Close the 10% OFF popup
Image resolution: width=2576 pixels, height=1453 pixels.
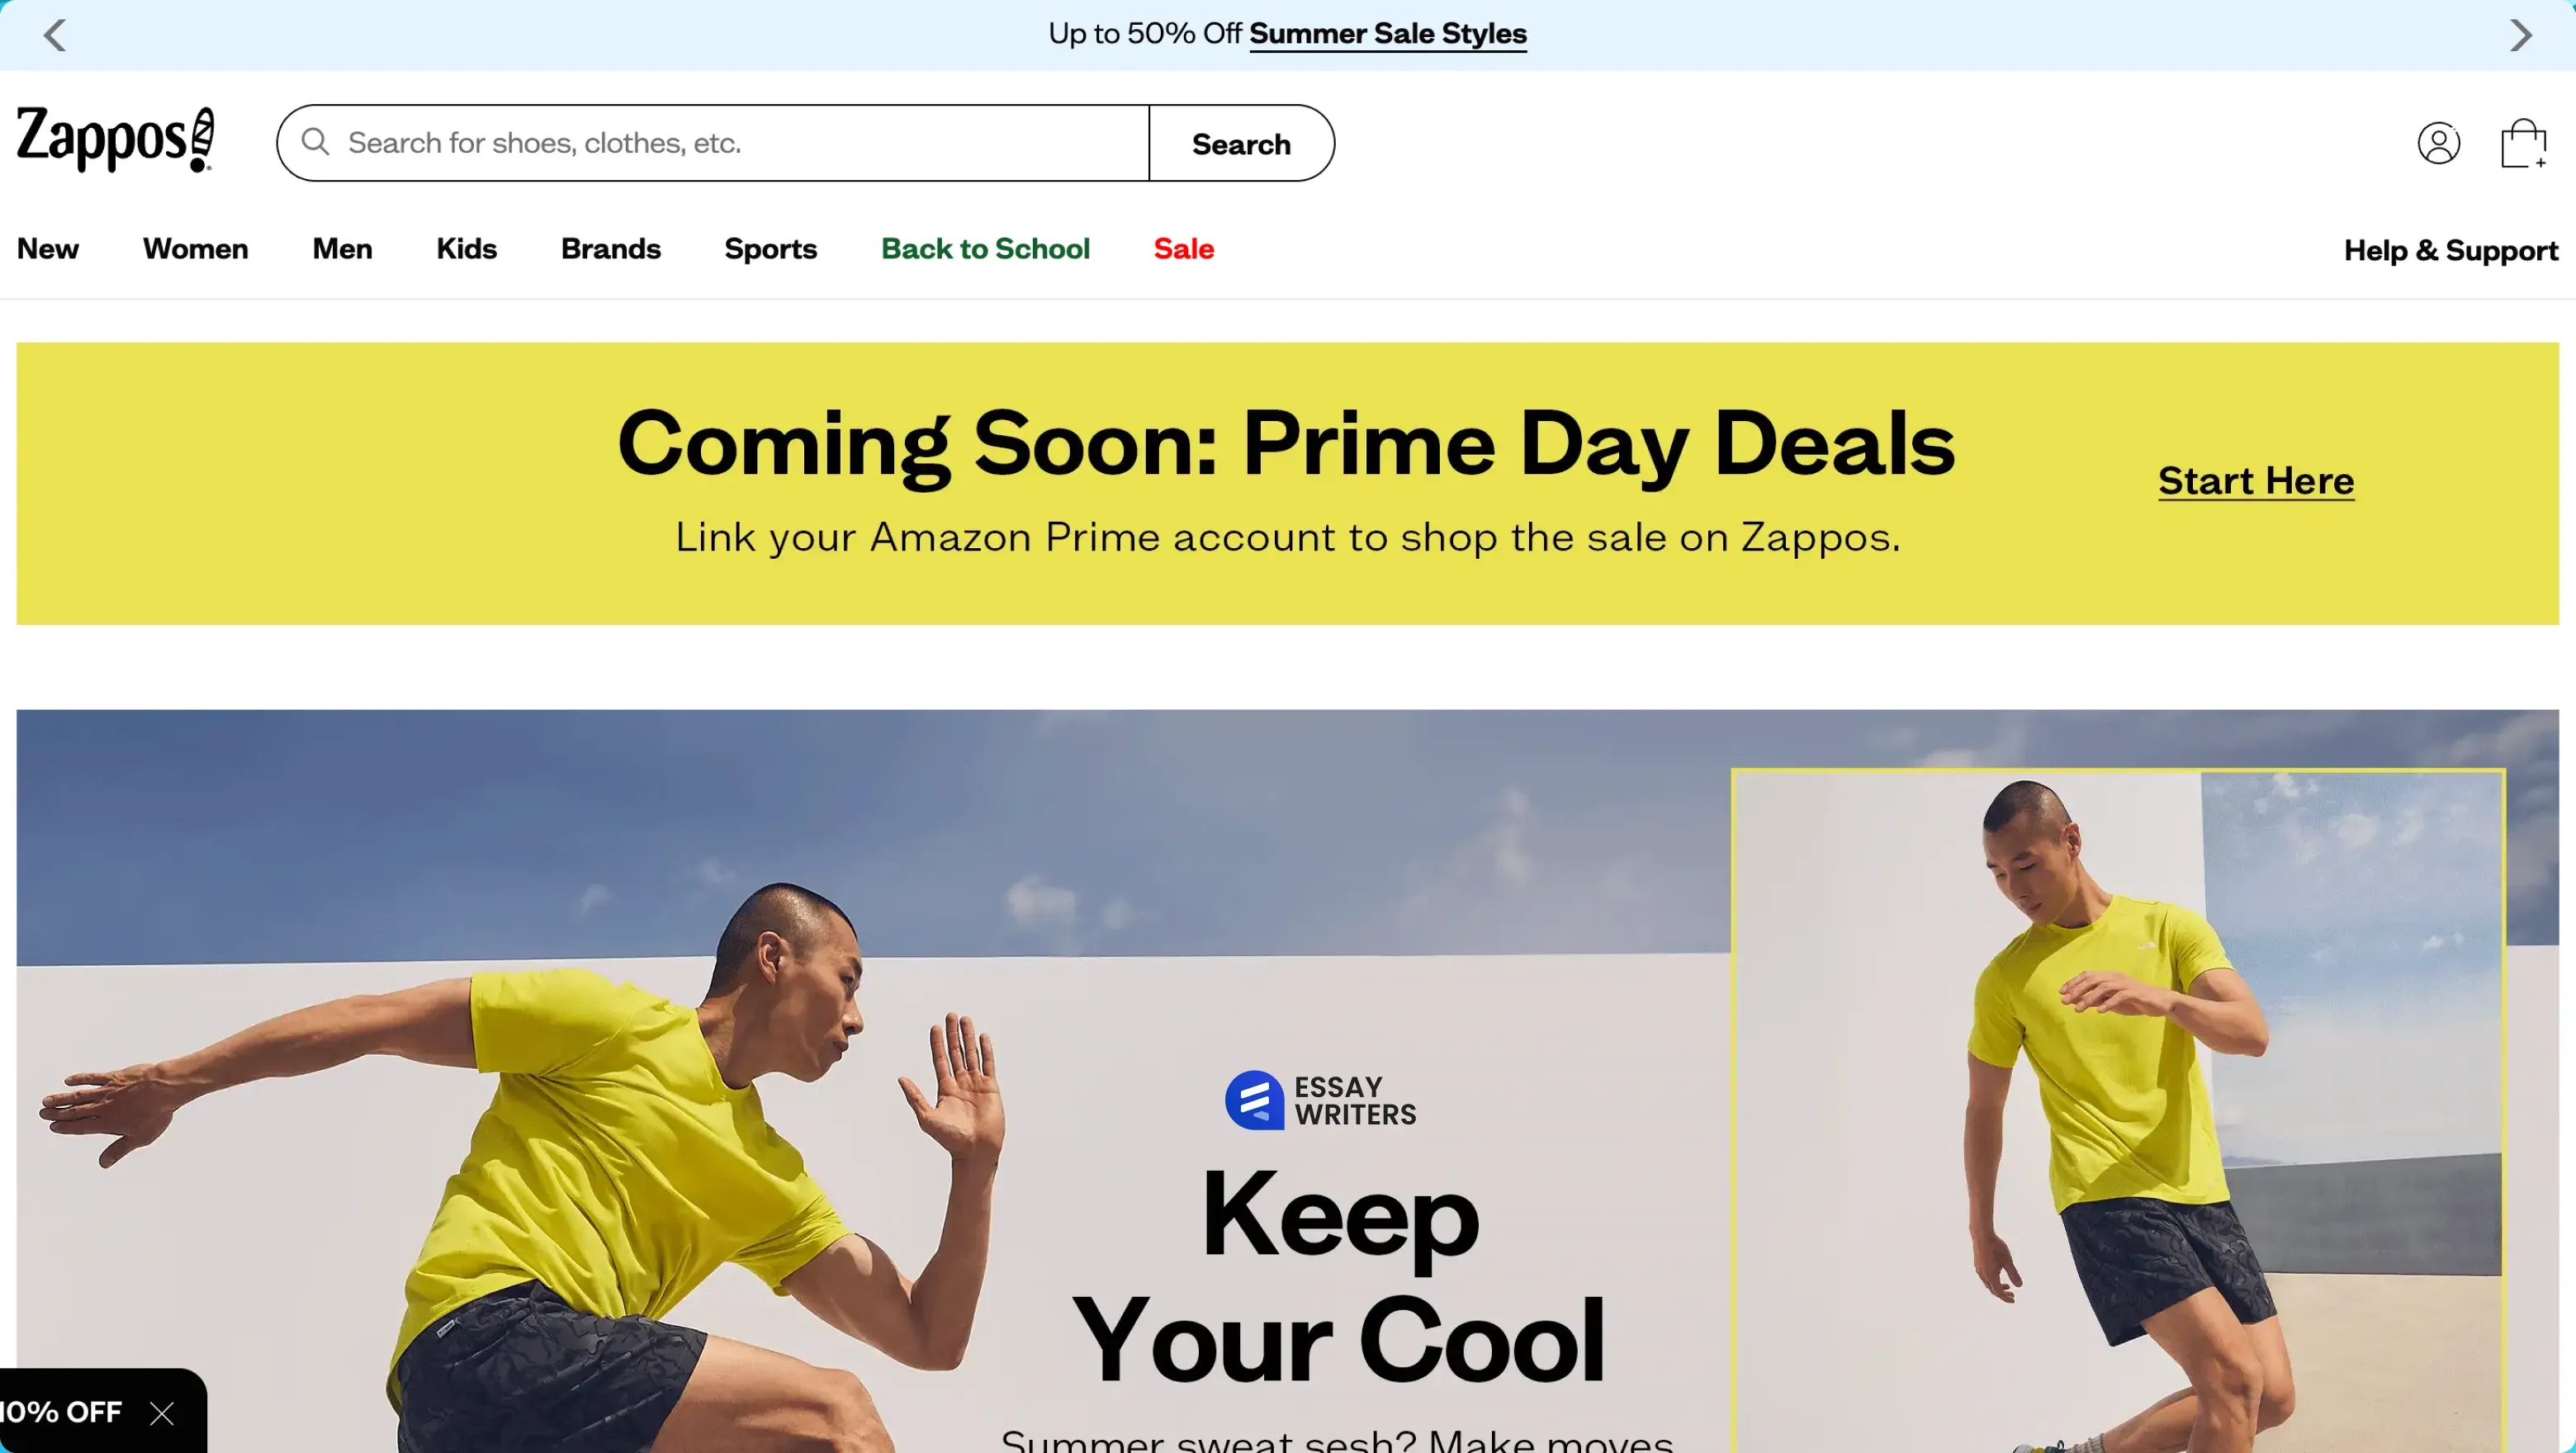162,1413
